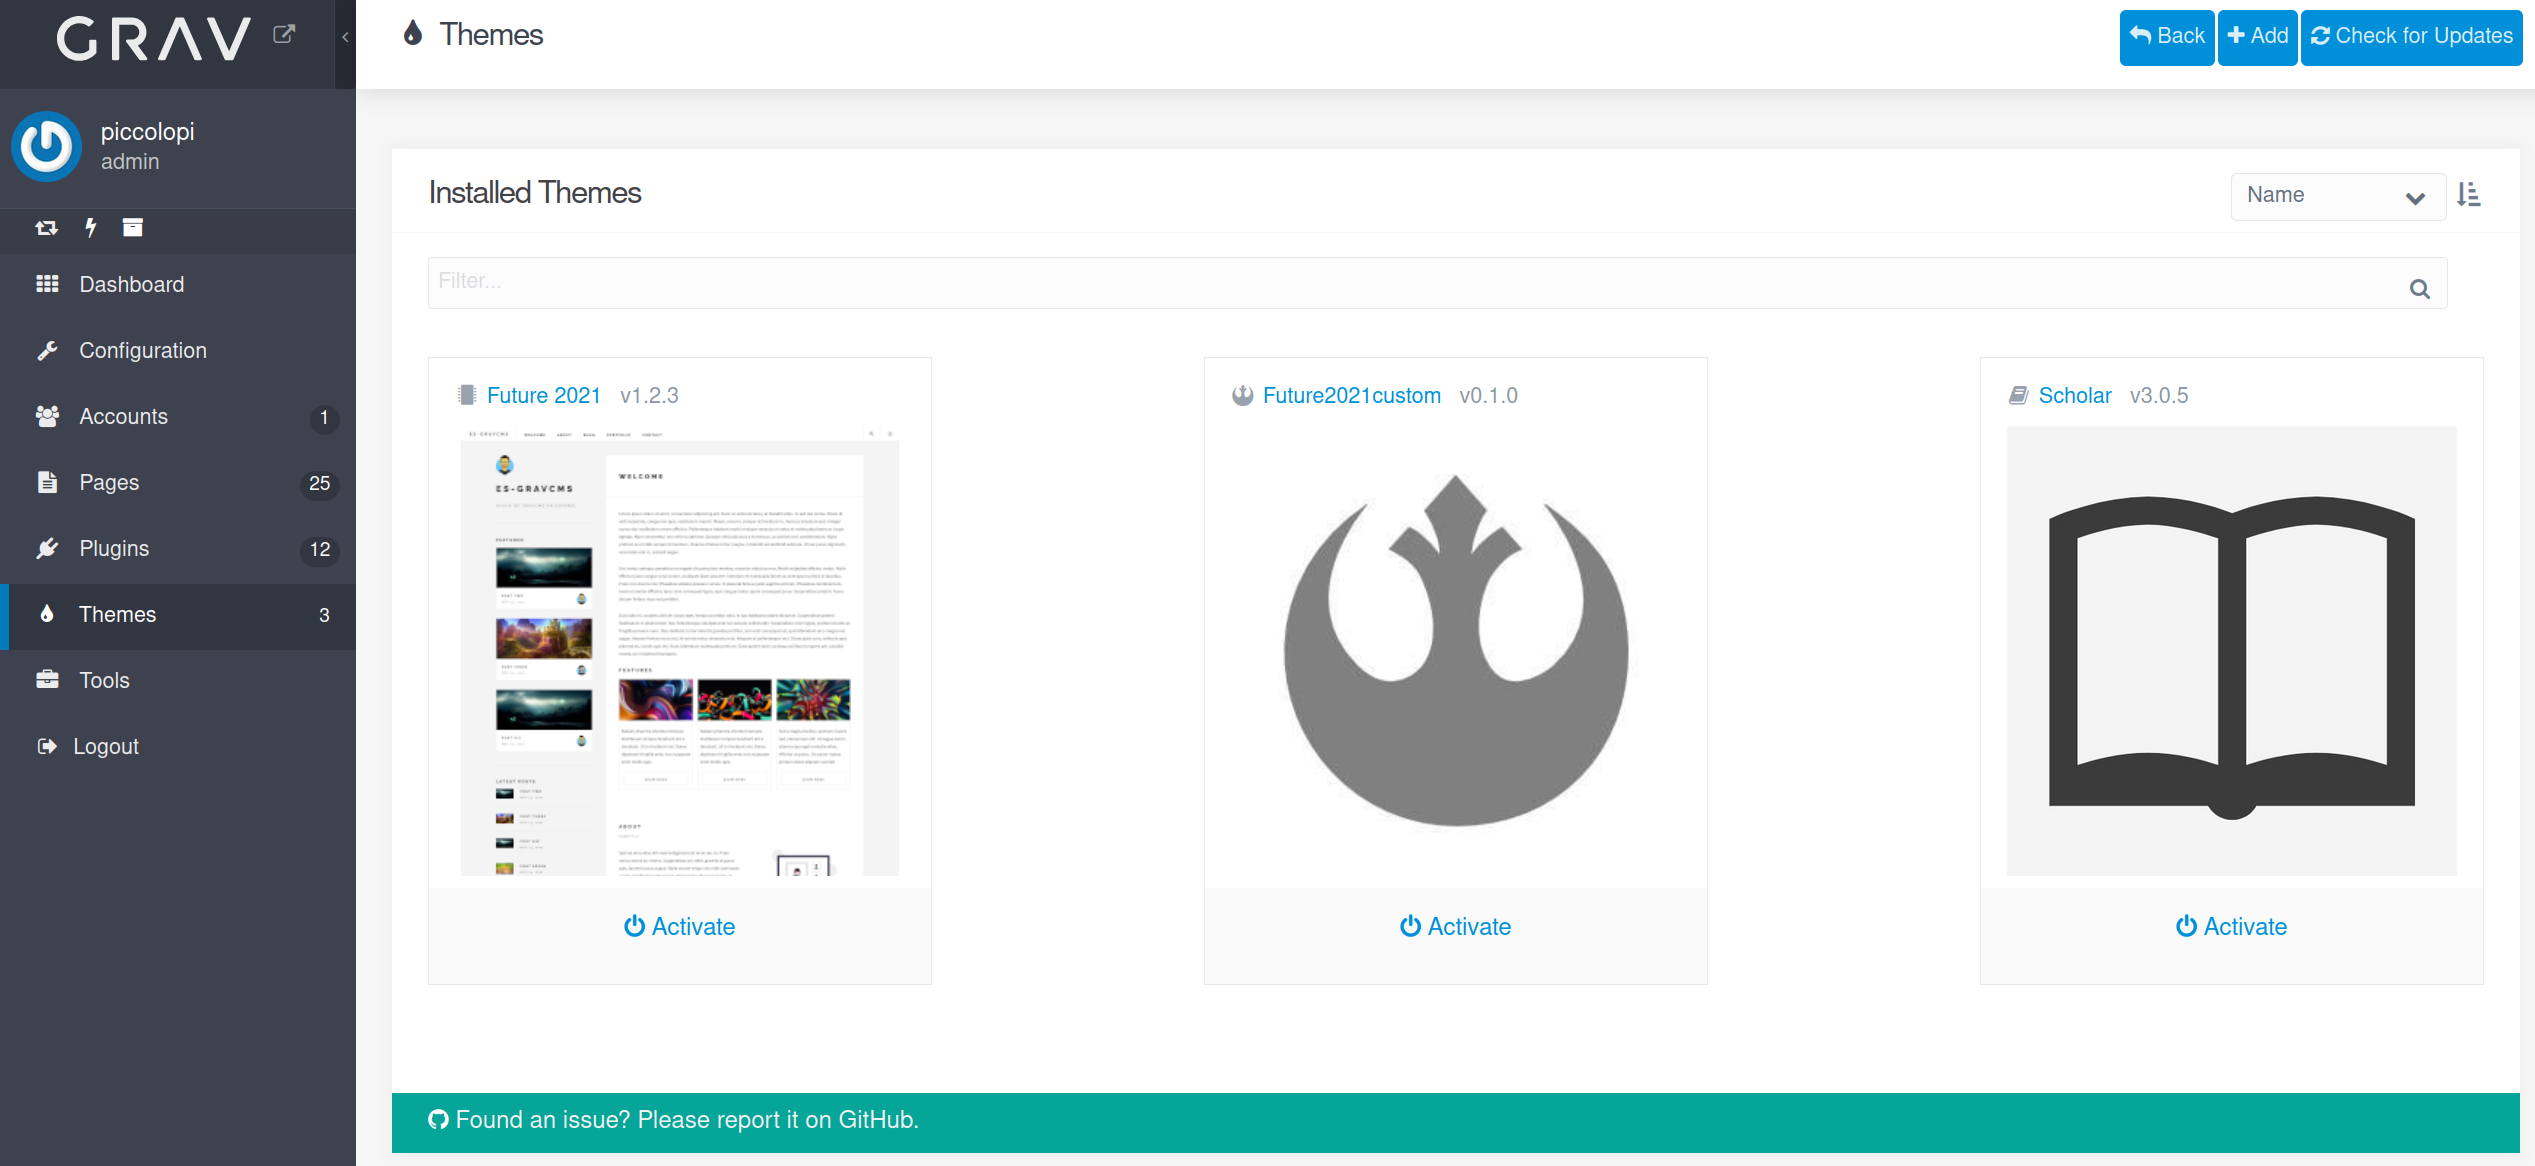Open the Scholar theme link
This screenshot has height=1166, width=2535.
click(2075, 396)
